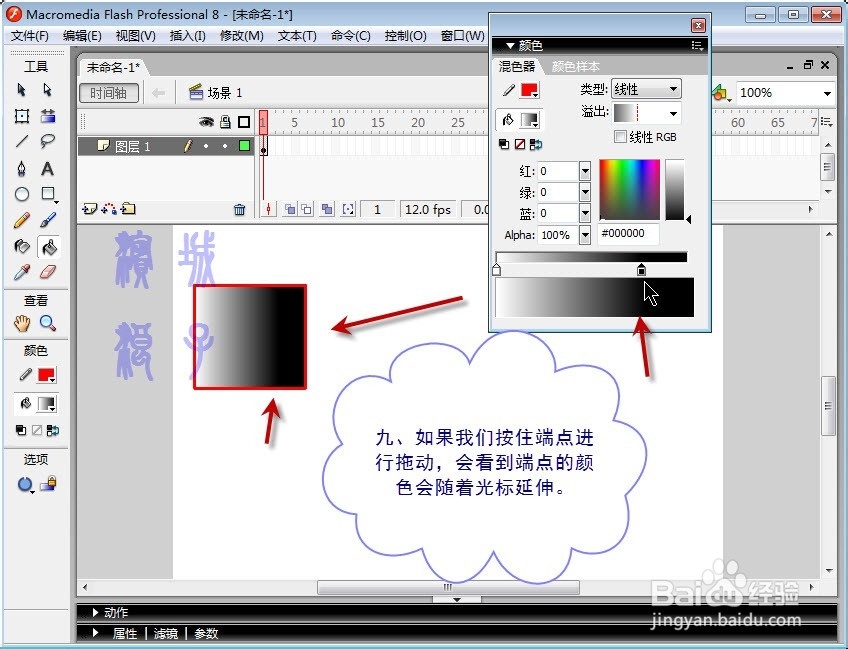Select the Eyedropper tool

pyautogui.click(x=22, y=270)
